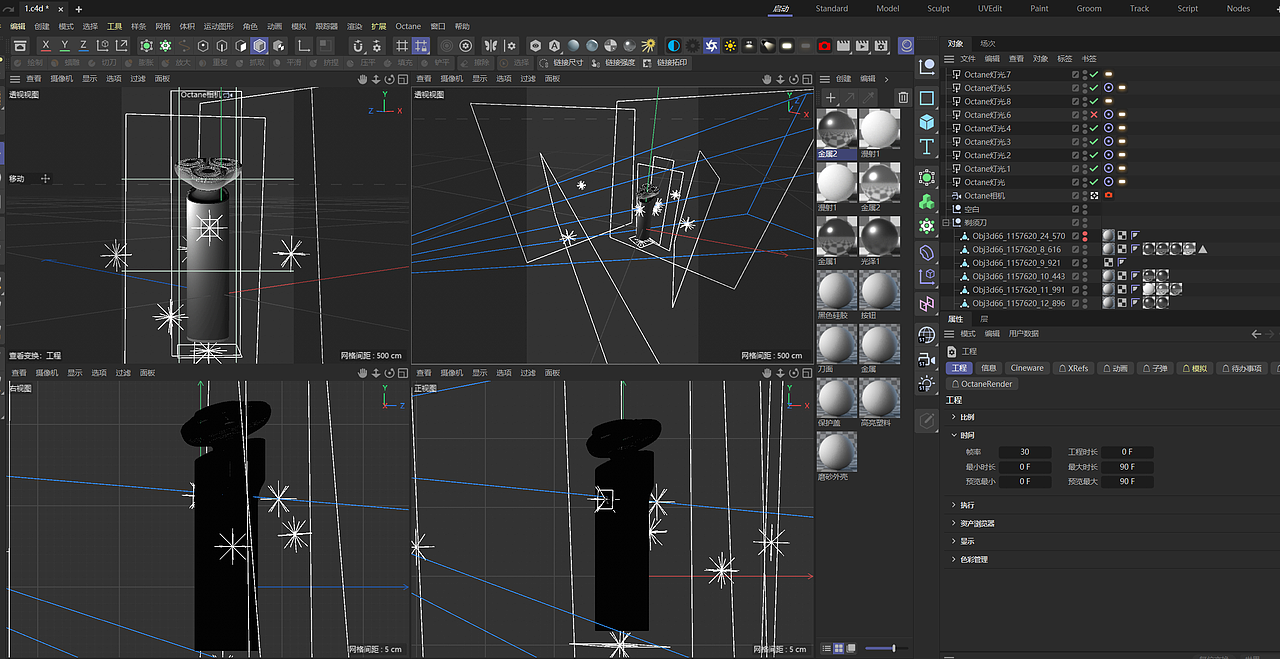Switch to the Sculpt layout tab
Screen dimensions: 1280x659
(938, 8)
